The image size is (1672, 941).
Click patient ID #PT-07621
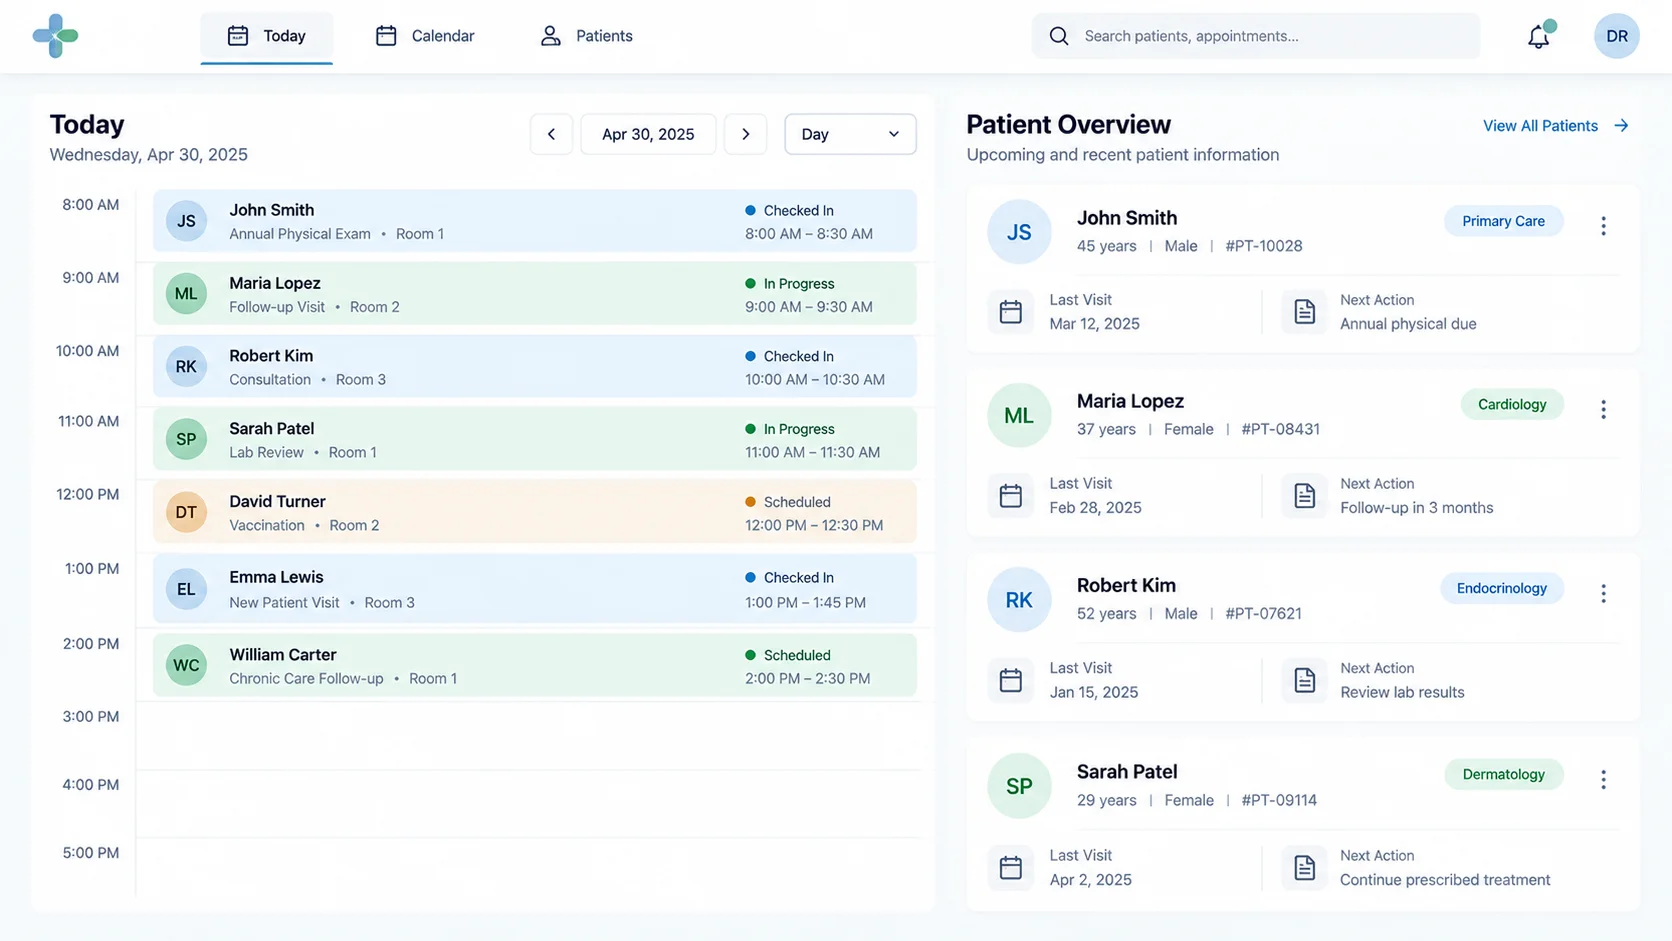pos(1263,614)
